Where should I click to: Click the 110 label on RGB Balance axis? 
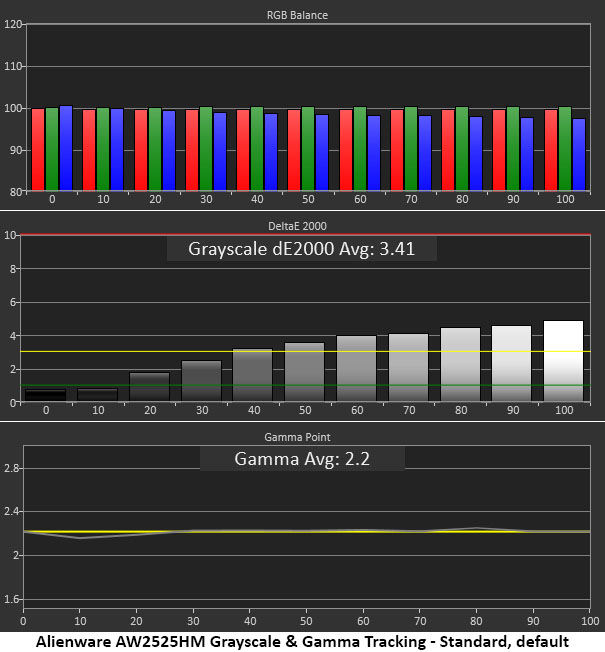[12, 66]
